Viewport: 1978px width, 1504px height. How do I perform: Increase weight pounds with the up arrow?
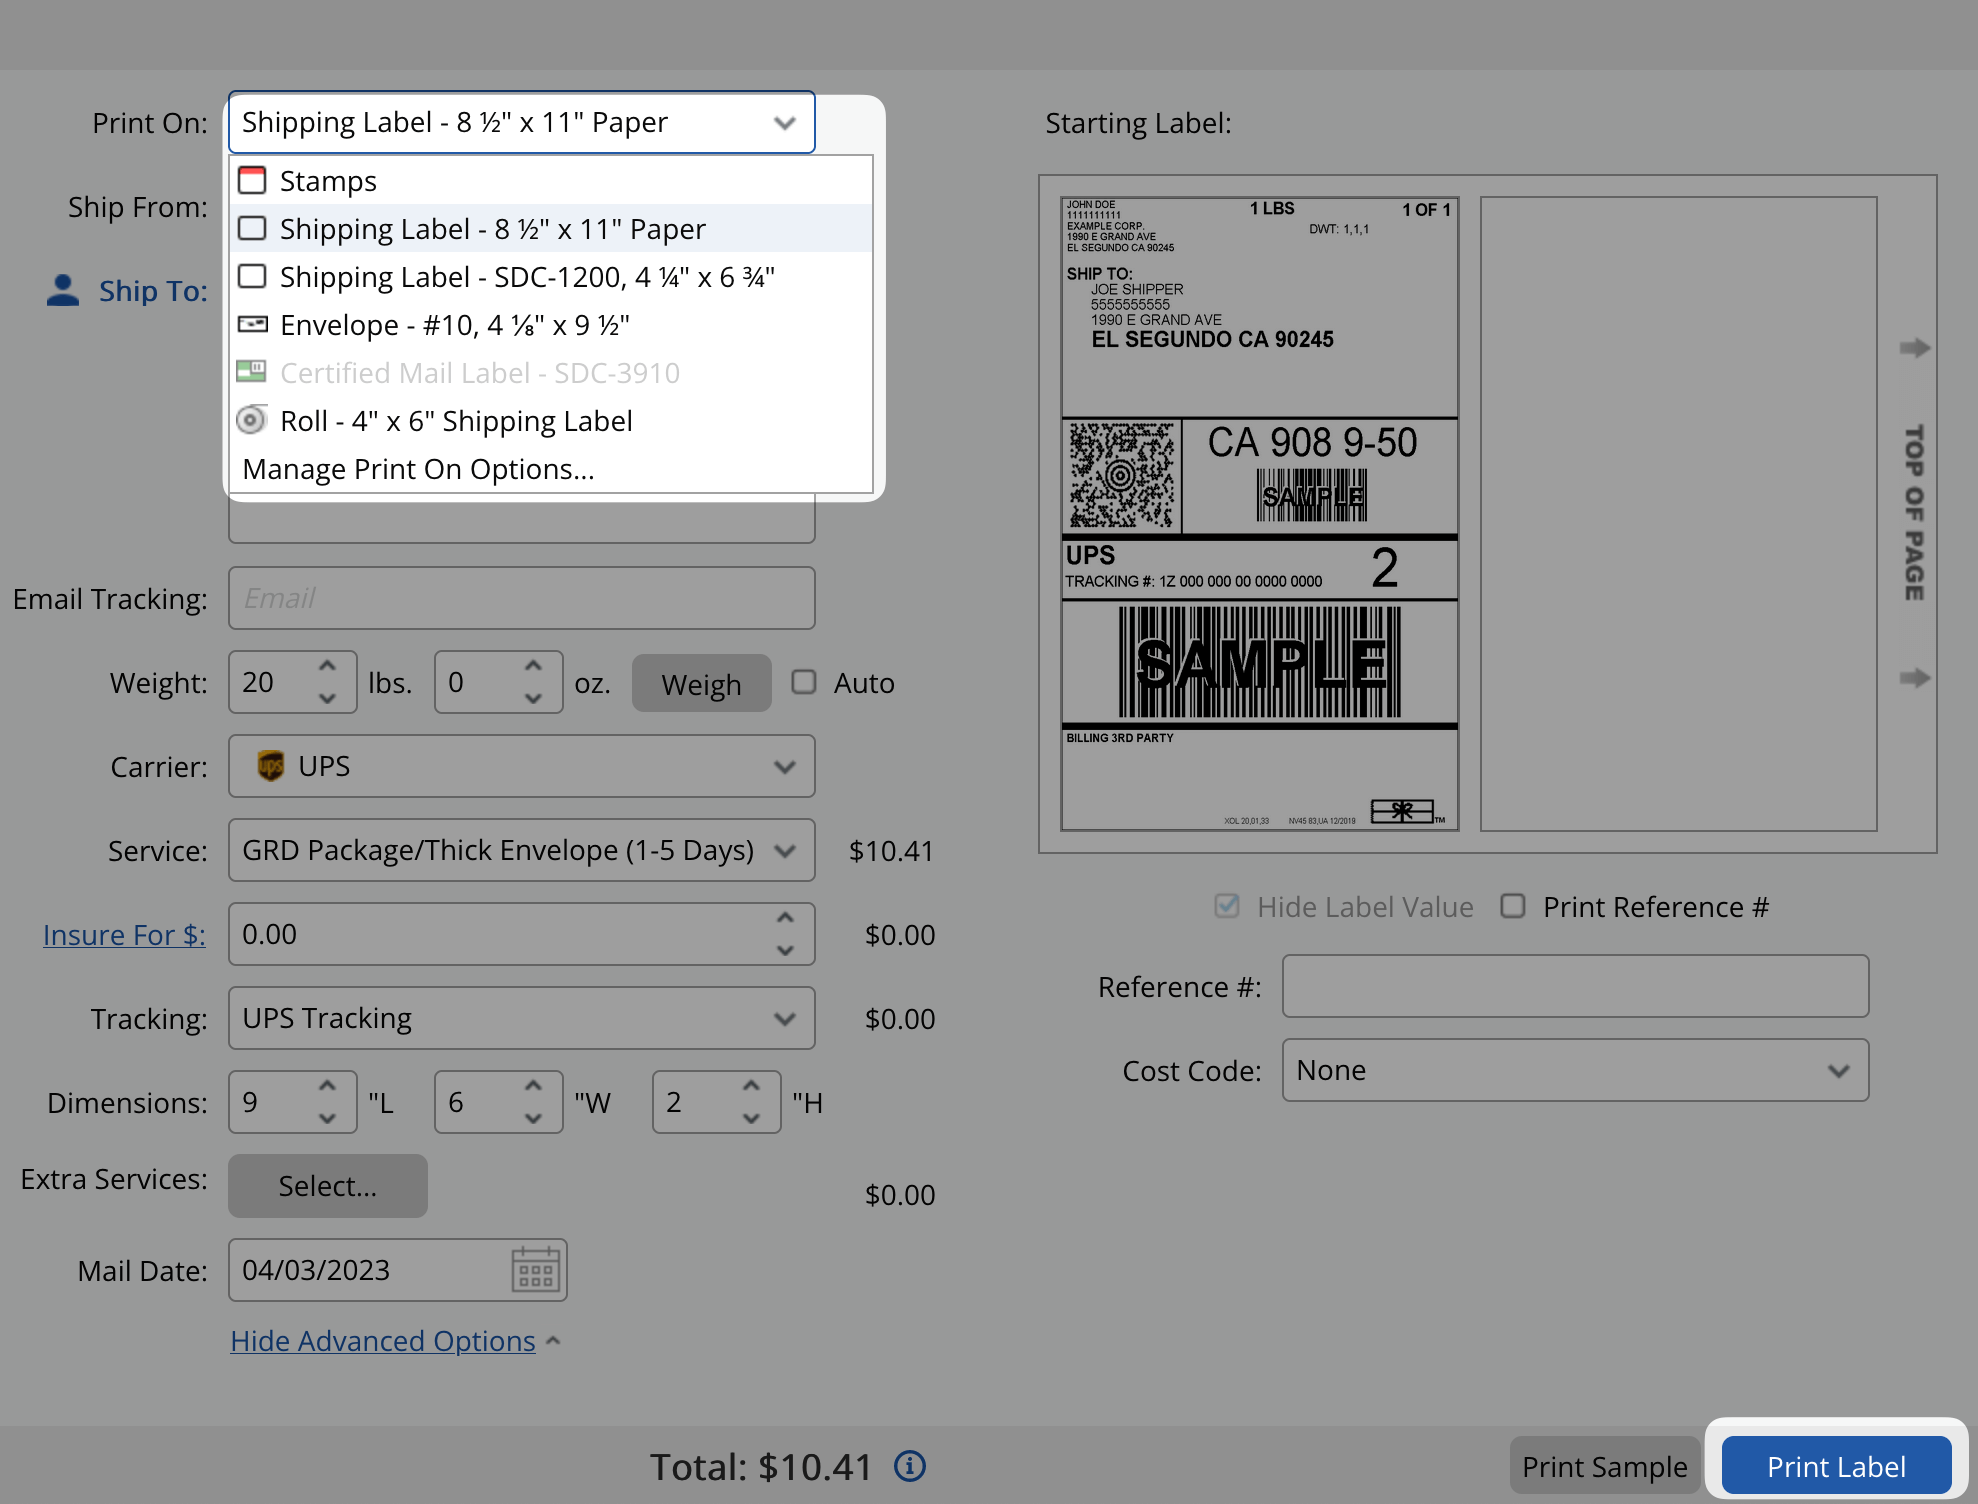(x=327, y=666)
